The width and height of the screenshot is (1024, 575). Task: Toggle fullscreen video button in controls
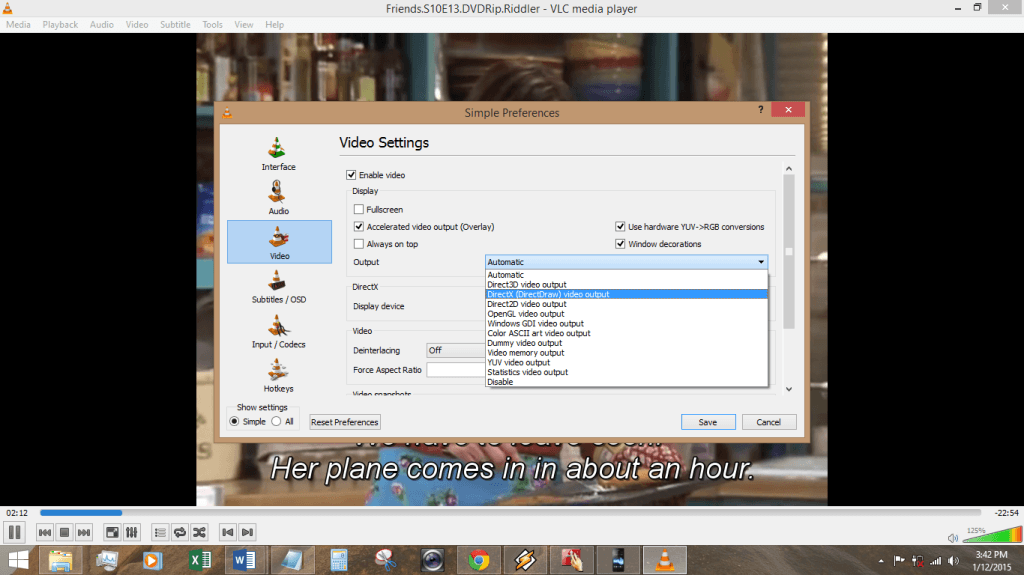pyautogui.click(x=112, y=533)
